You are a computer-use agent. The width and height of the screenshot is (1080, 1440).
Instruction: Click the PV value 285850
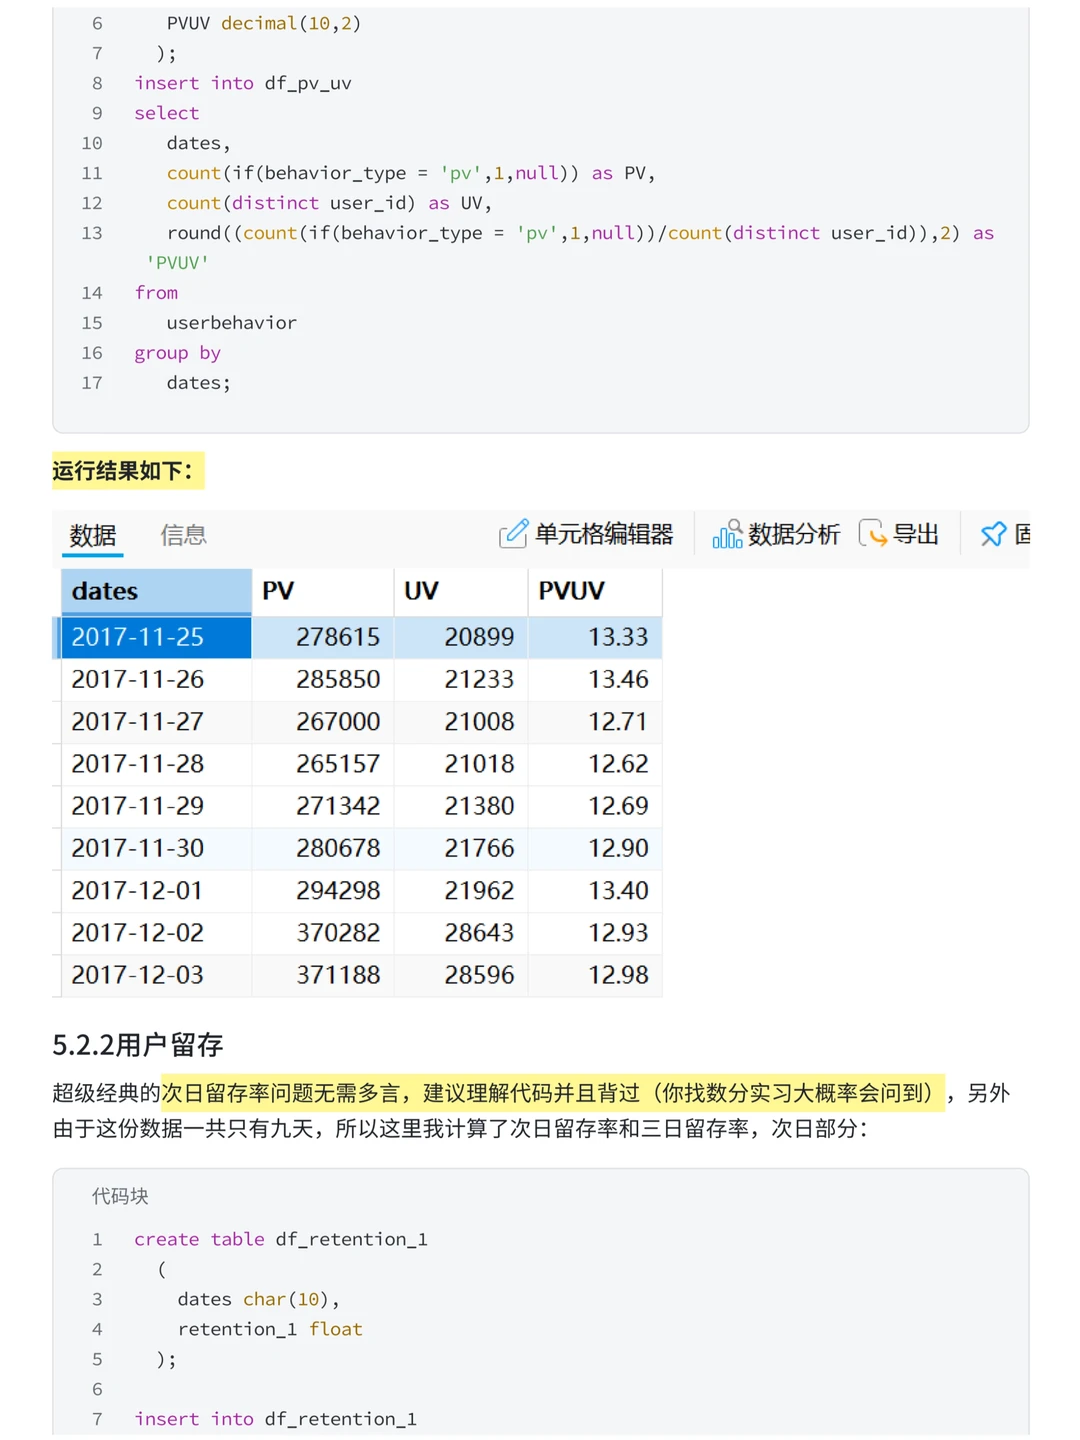pyautogui.click(x=323, y=679)
